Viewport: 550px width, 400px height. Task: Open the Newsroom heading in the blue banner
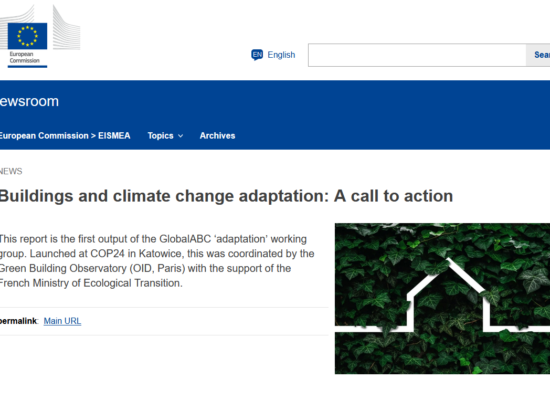[x=29, y=101]
